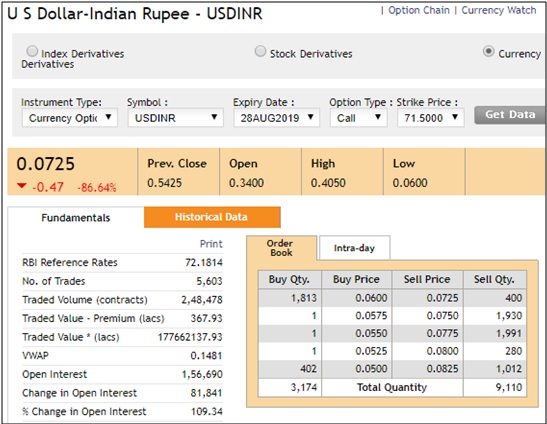The width and height of the screenshot is (547, 424).
Task: Click the percentage change -86.64%
Action: tap(97, 188)
